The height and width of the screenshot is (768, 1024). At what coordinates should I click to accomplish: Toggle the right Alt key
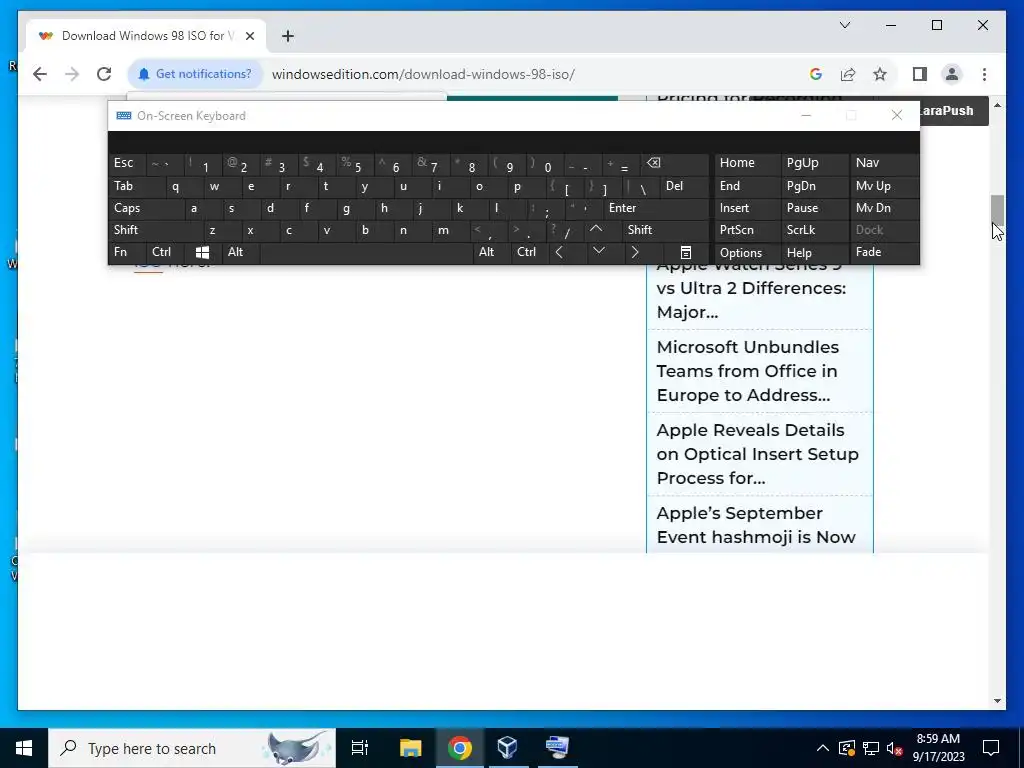click(490, 252)
